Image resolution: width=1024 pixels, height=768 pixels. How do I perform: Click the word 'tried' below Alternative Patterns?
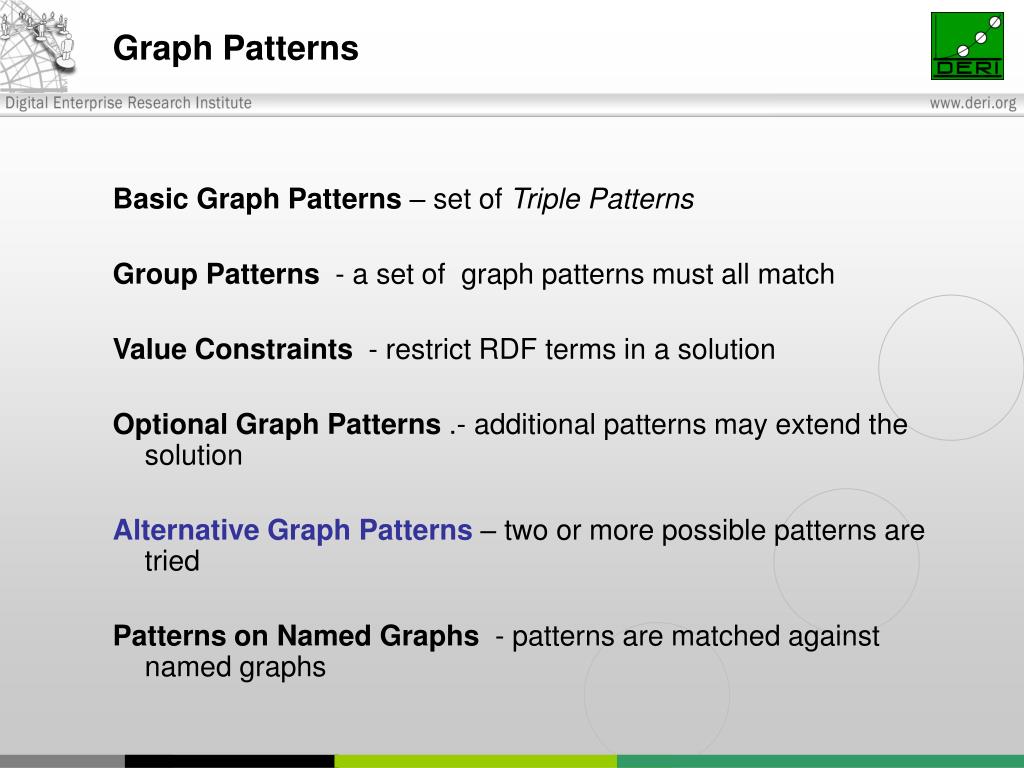tap(172, 561)
